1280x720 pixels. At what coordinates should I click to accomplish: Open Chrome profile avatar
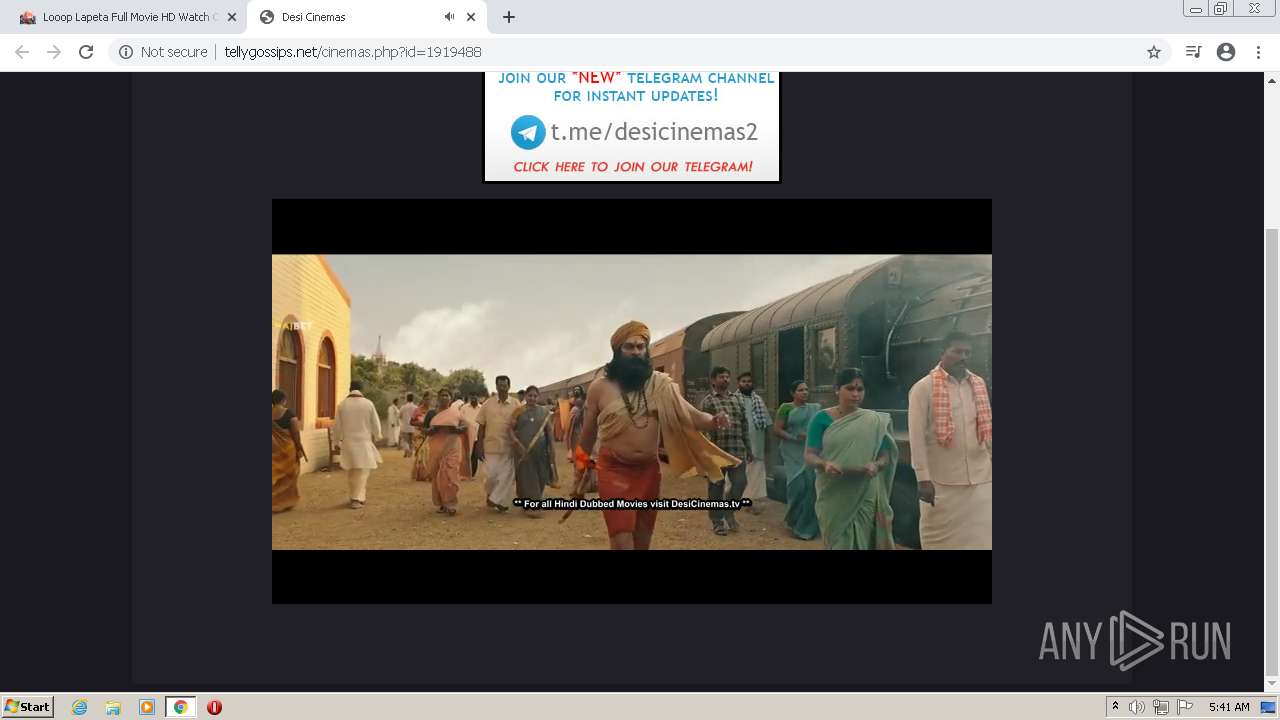(x=1226, y=52)
